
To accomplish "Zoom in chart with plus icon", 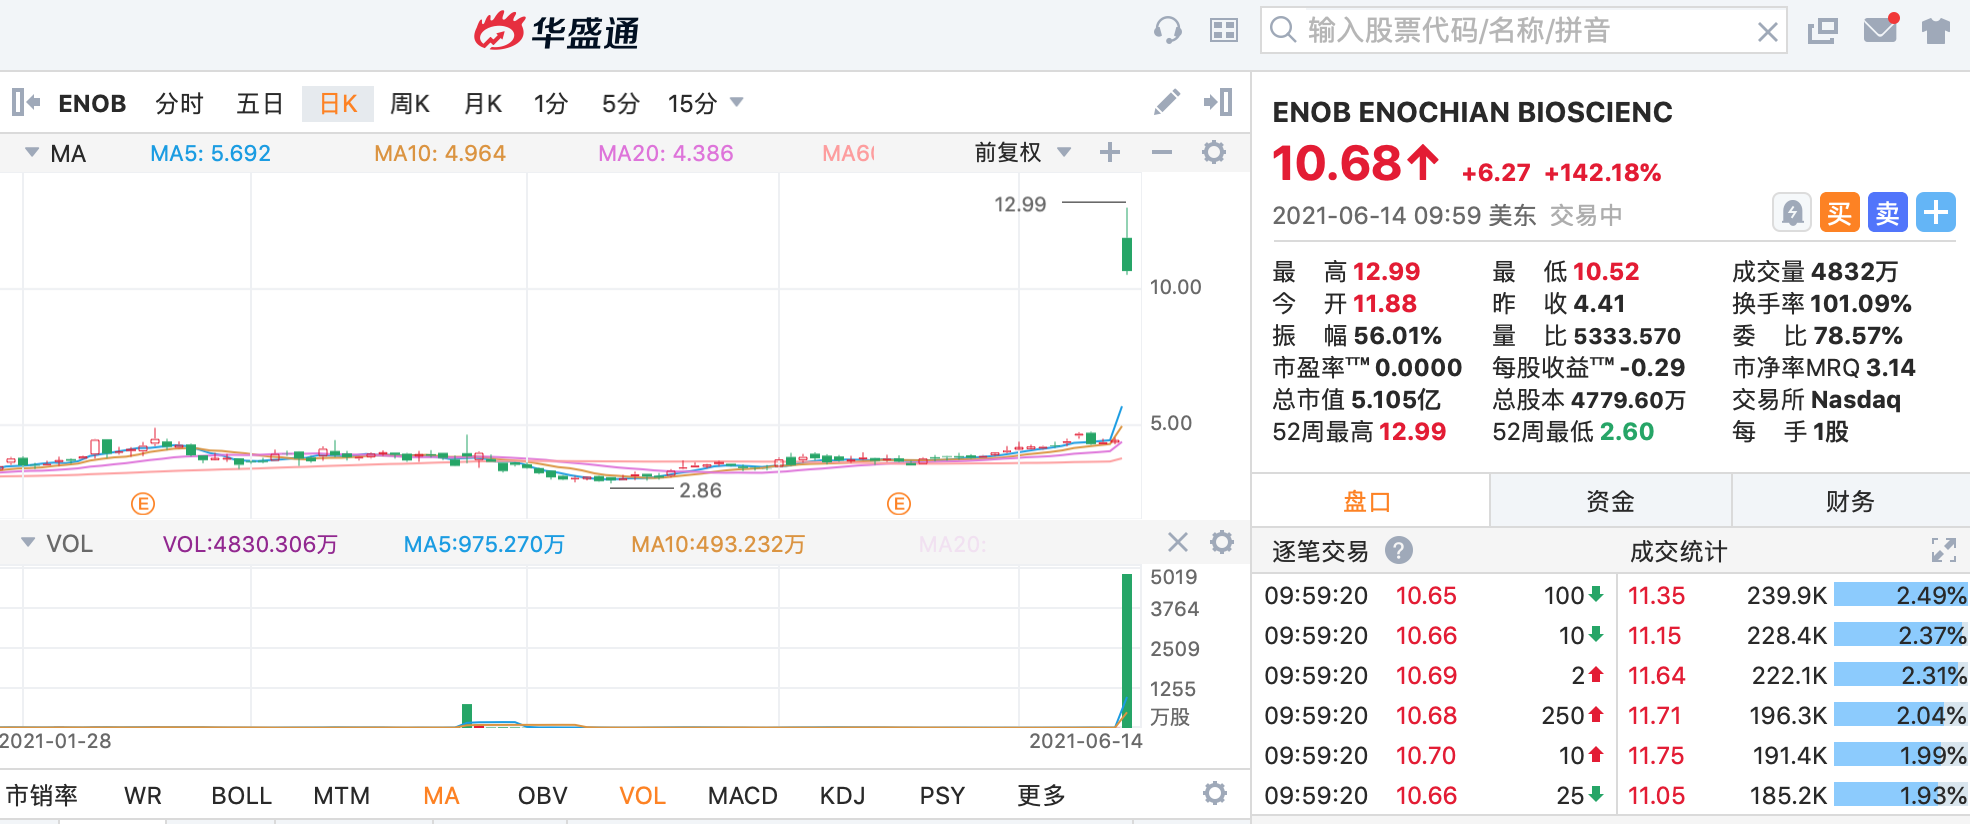I will [x=1110, y=153].
